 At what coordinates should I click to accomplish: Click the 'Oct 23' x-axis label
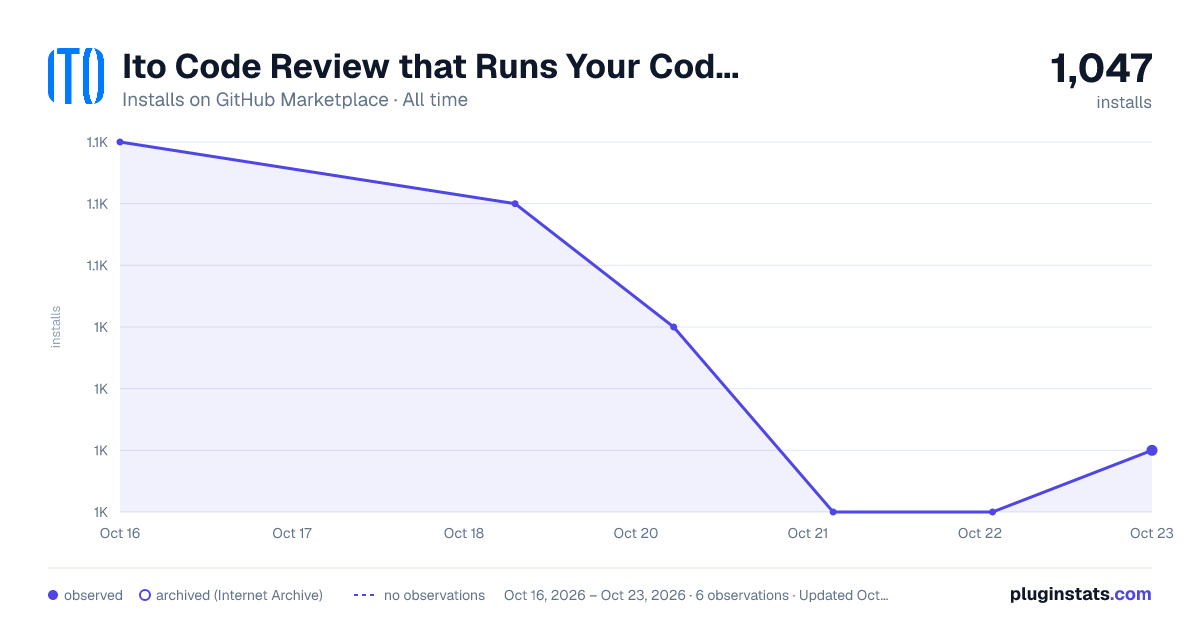pyautogui.click(x=1151, y=534)
